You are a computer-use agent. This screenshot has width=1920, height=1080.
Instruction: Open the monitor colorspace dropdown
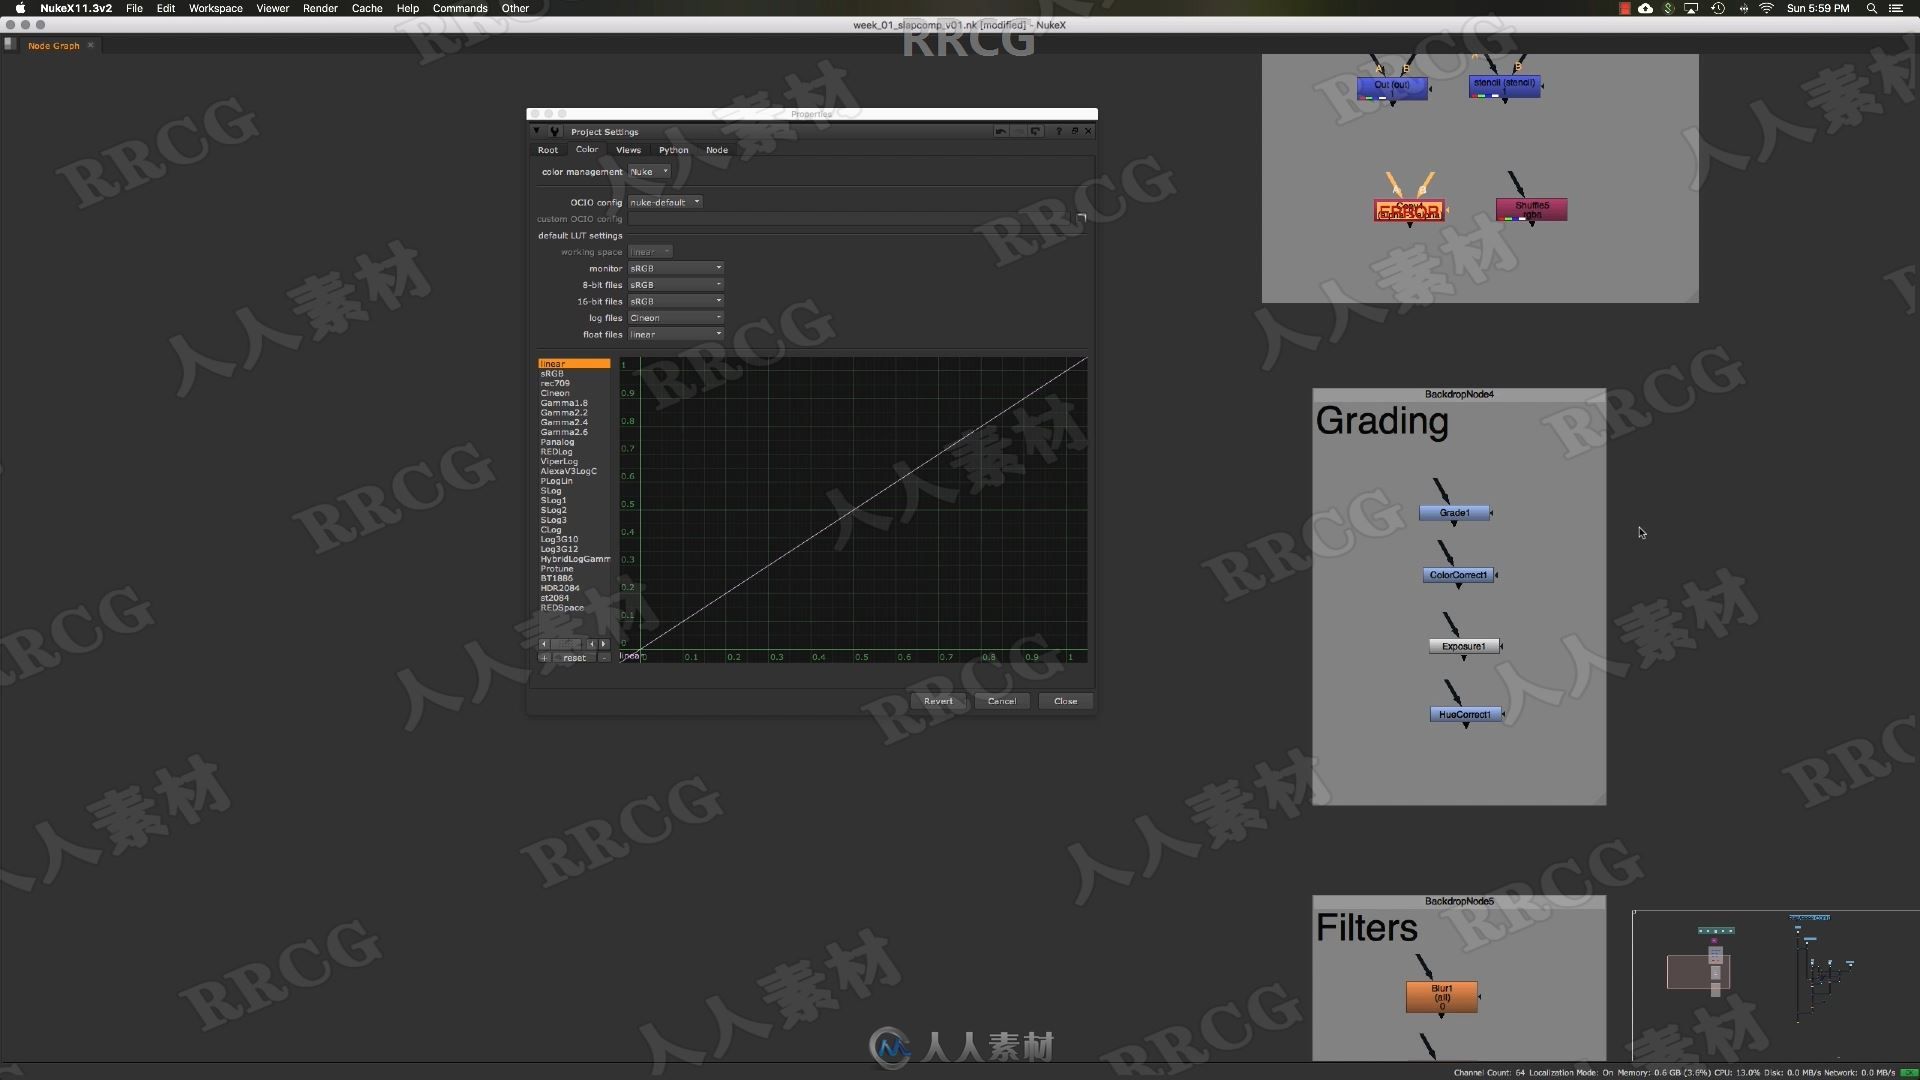pyautogui.click(x=673, y=268)
